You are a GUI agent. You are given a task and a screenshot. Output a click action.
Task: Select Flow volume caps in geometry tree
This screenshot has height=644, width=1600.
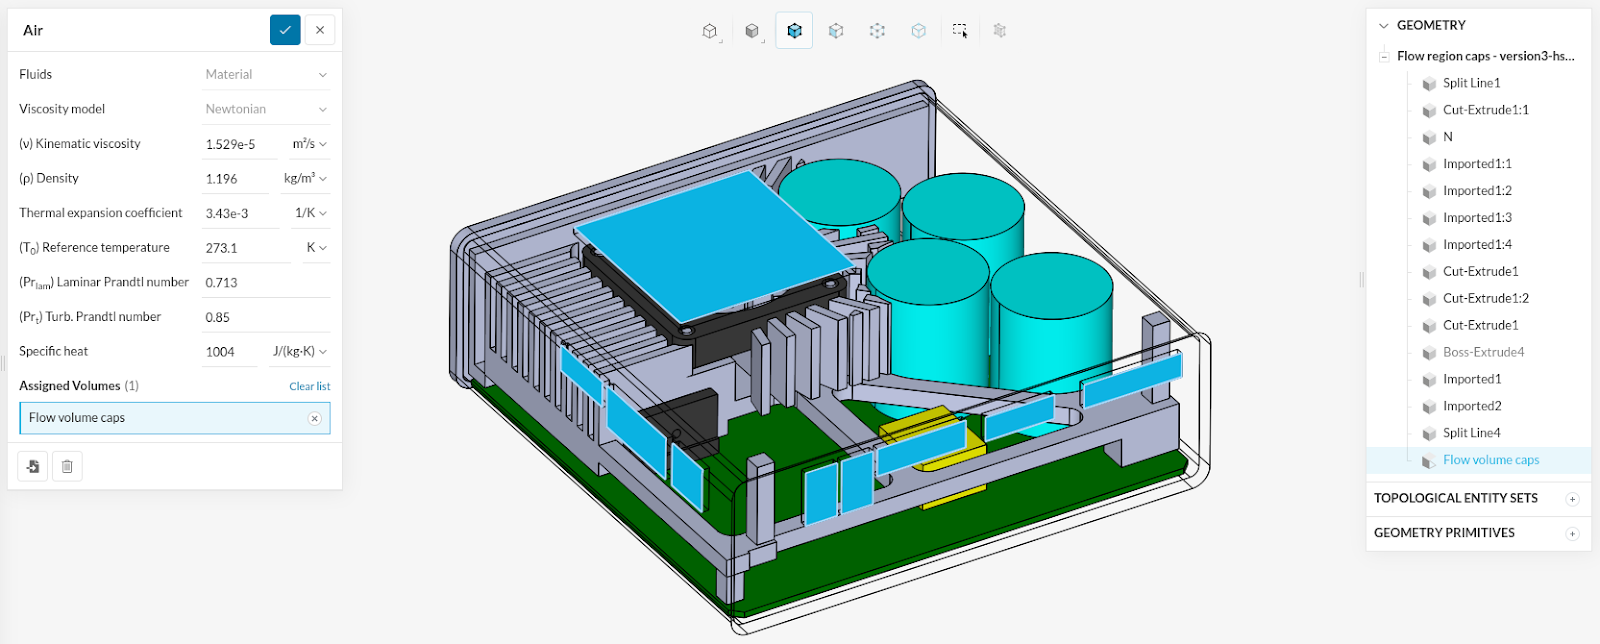pos(1490,460)
